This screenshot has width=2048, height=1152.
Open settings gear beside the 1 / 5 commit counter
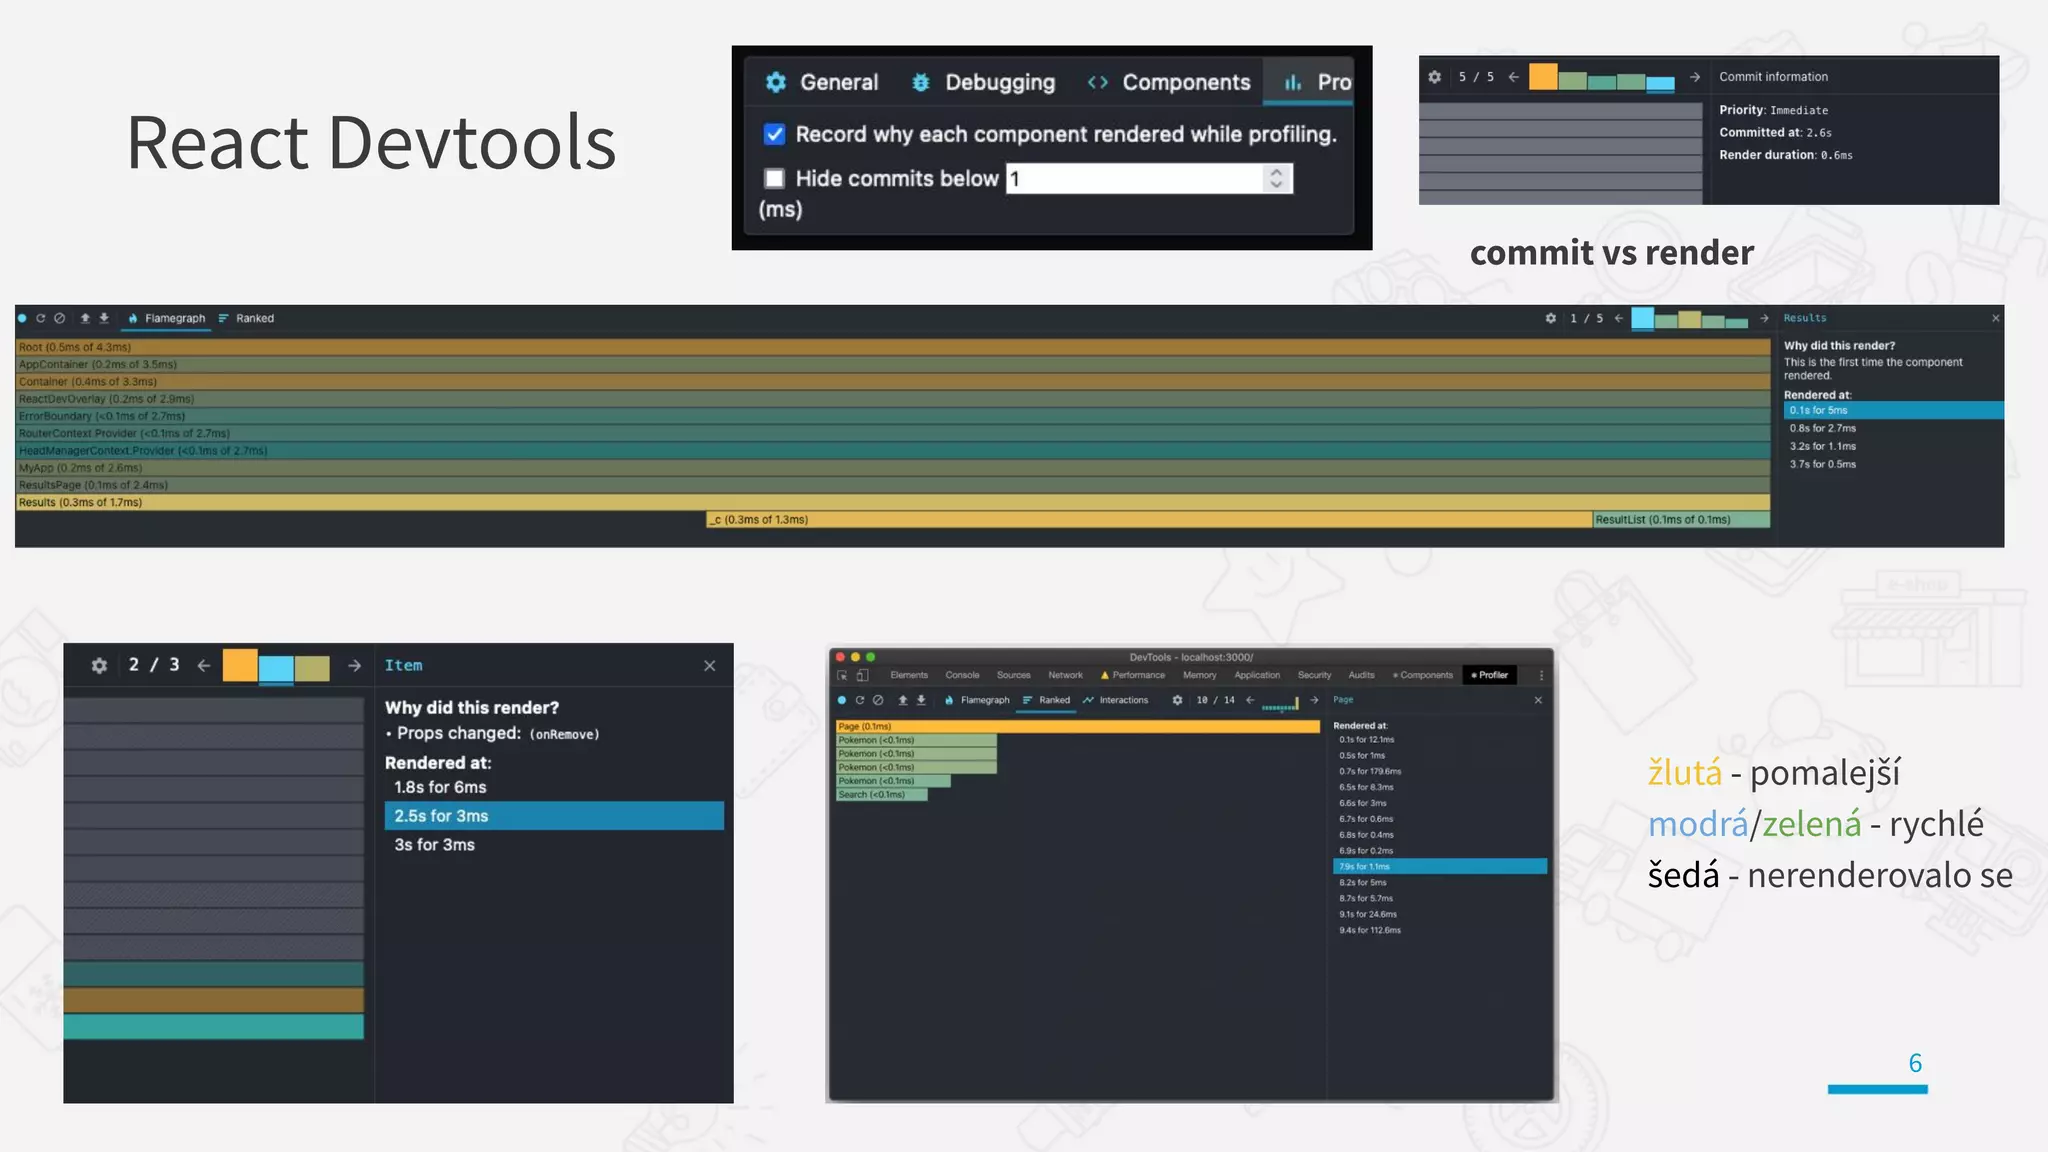1550,319
